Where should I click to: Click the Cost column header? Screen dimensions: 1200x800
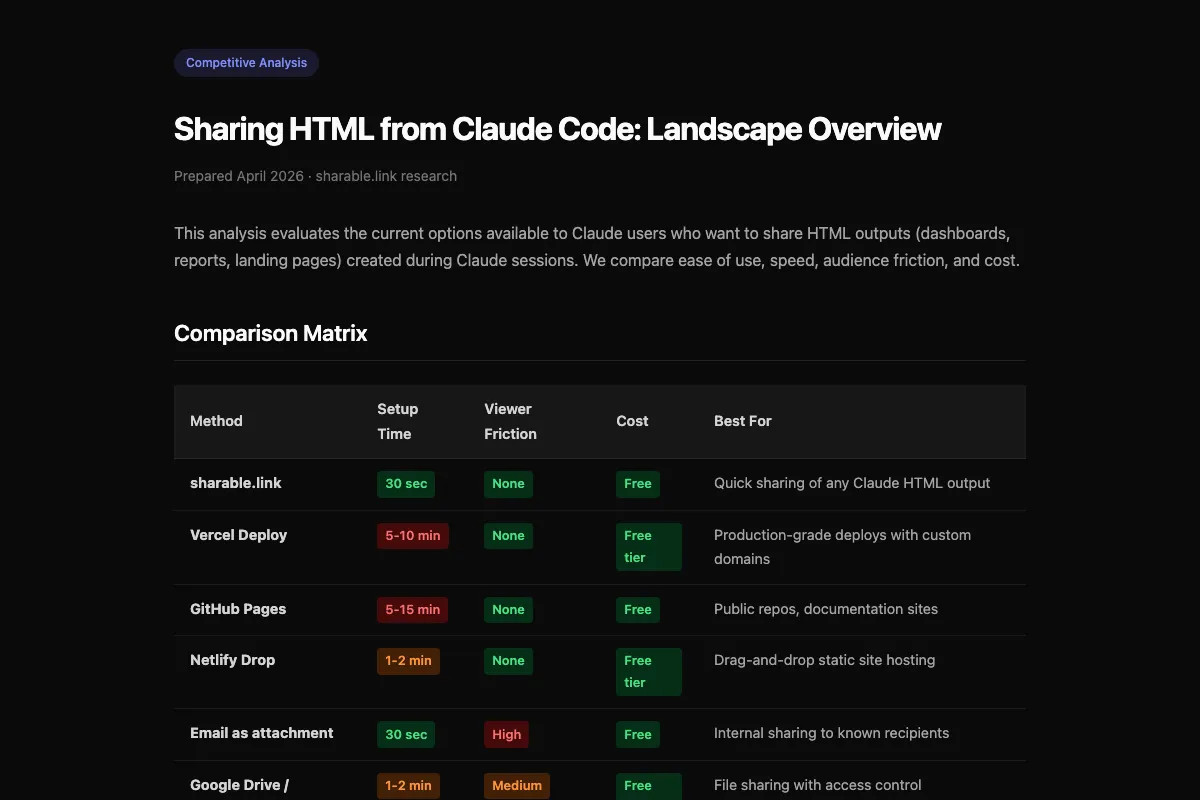632,421
